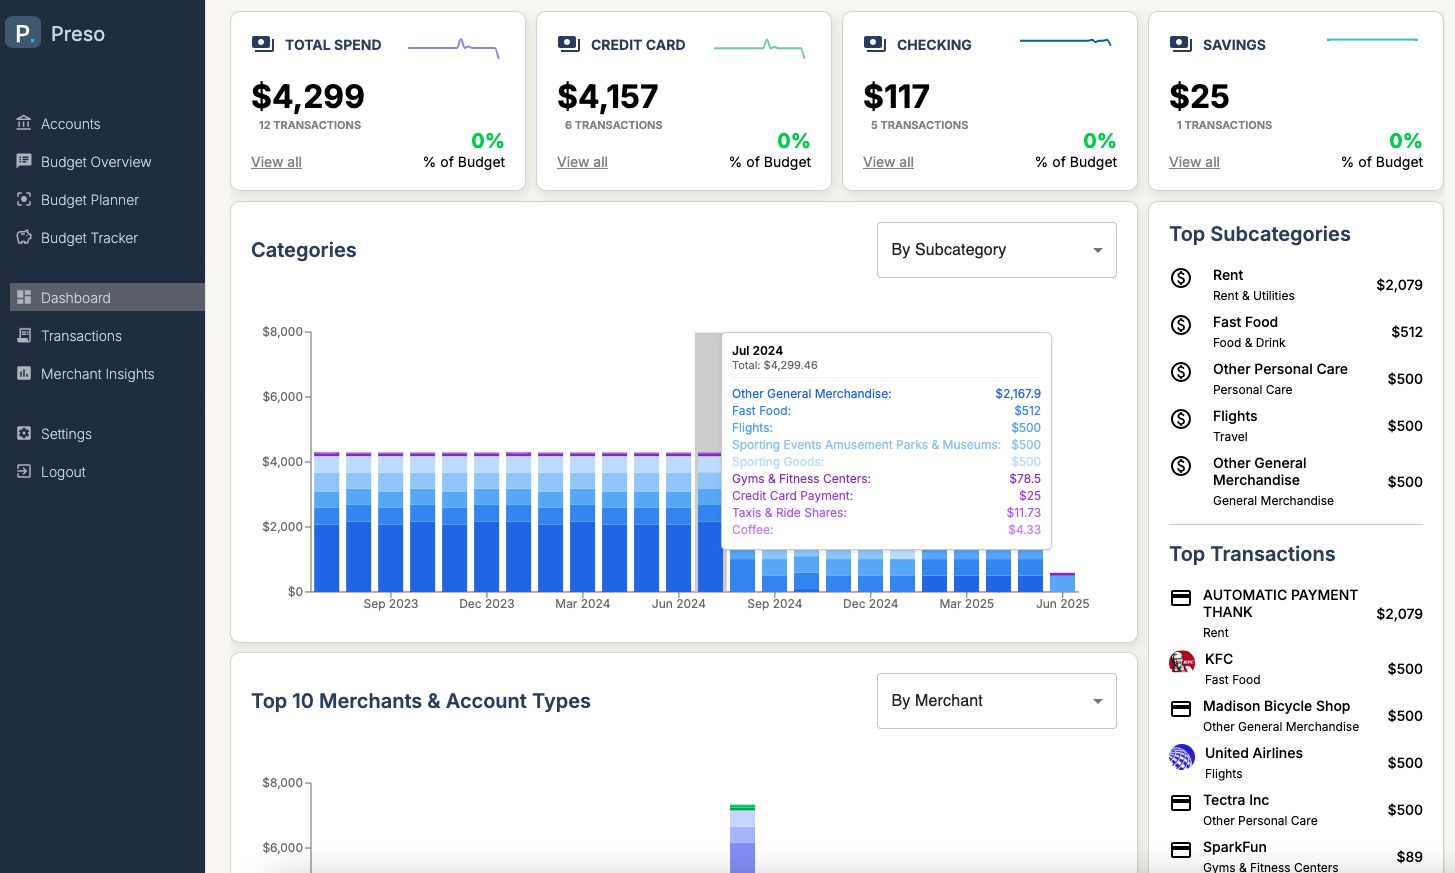Click the Madison Bicycle Shop transaction row

[1296, 716]
